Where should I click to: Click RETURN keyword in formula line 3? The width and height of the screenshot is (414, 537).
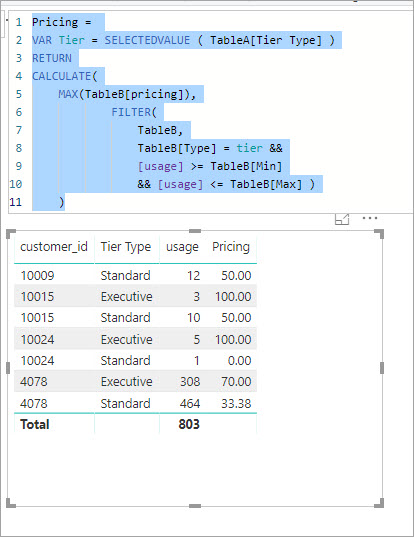(52, 58)
